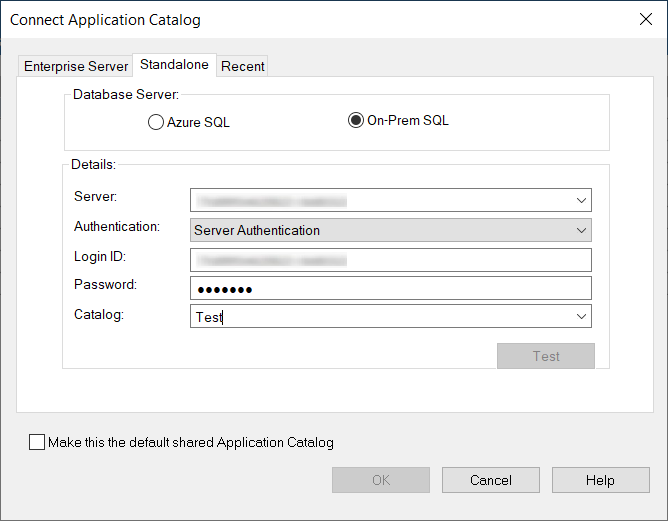Screen dimensions: 668x521
Task: Close the dialog with the X button
Action: pyautogui.click(x=644, y=18)
